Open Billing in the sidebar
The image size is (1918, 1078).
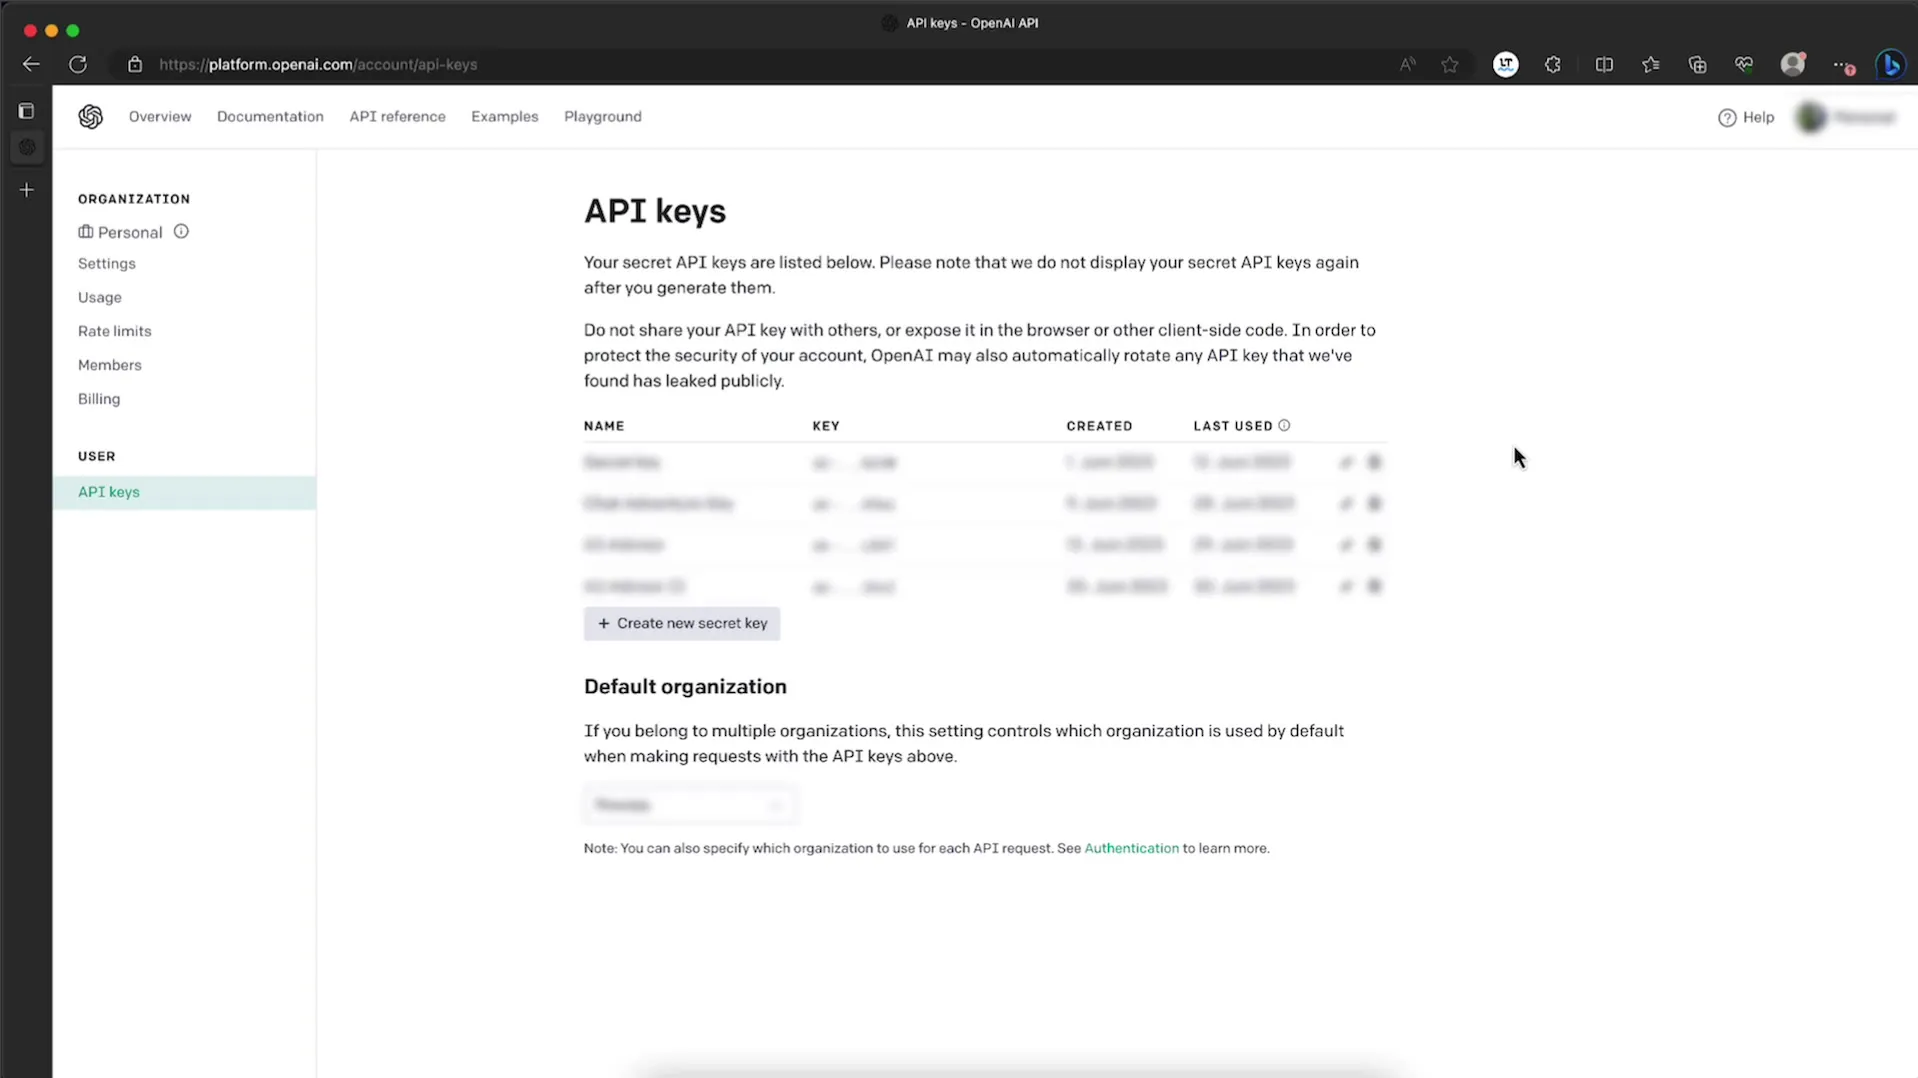(99, 398)
